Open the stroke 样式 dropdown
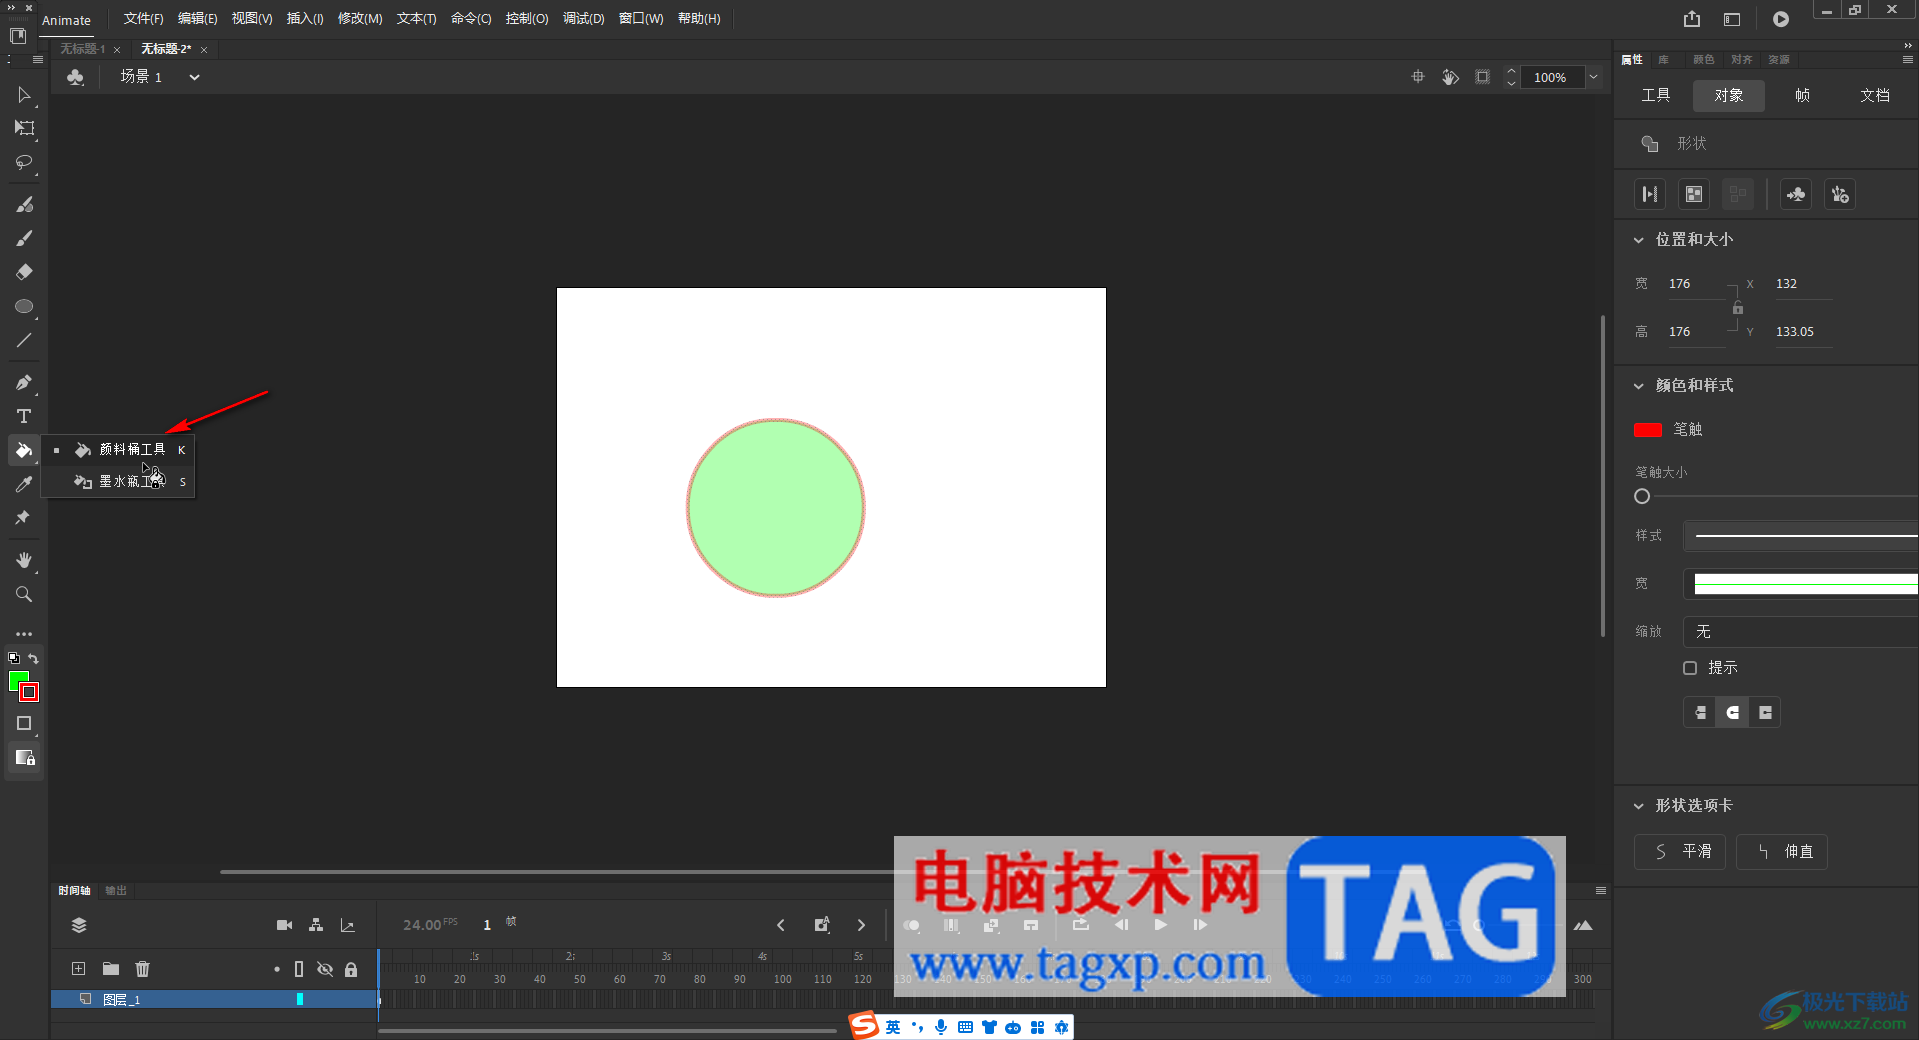This screenshot has height=1040, width=1919. [1801, 536]
